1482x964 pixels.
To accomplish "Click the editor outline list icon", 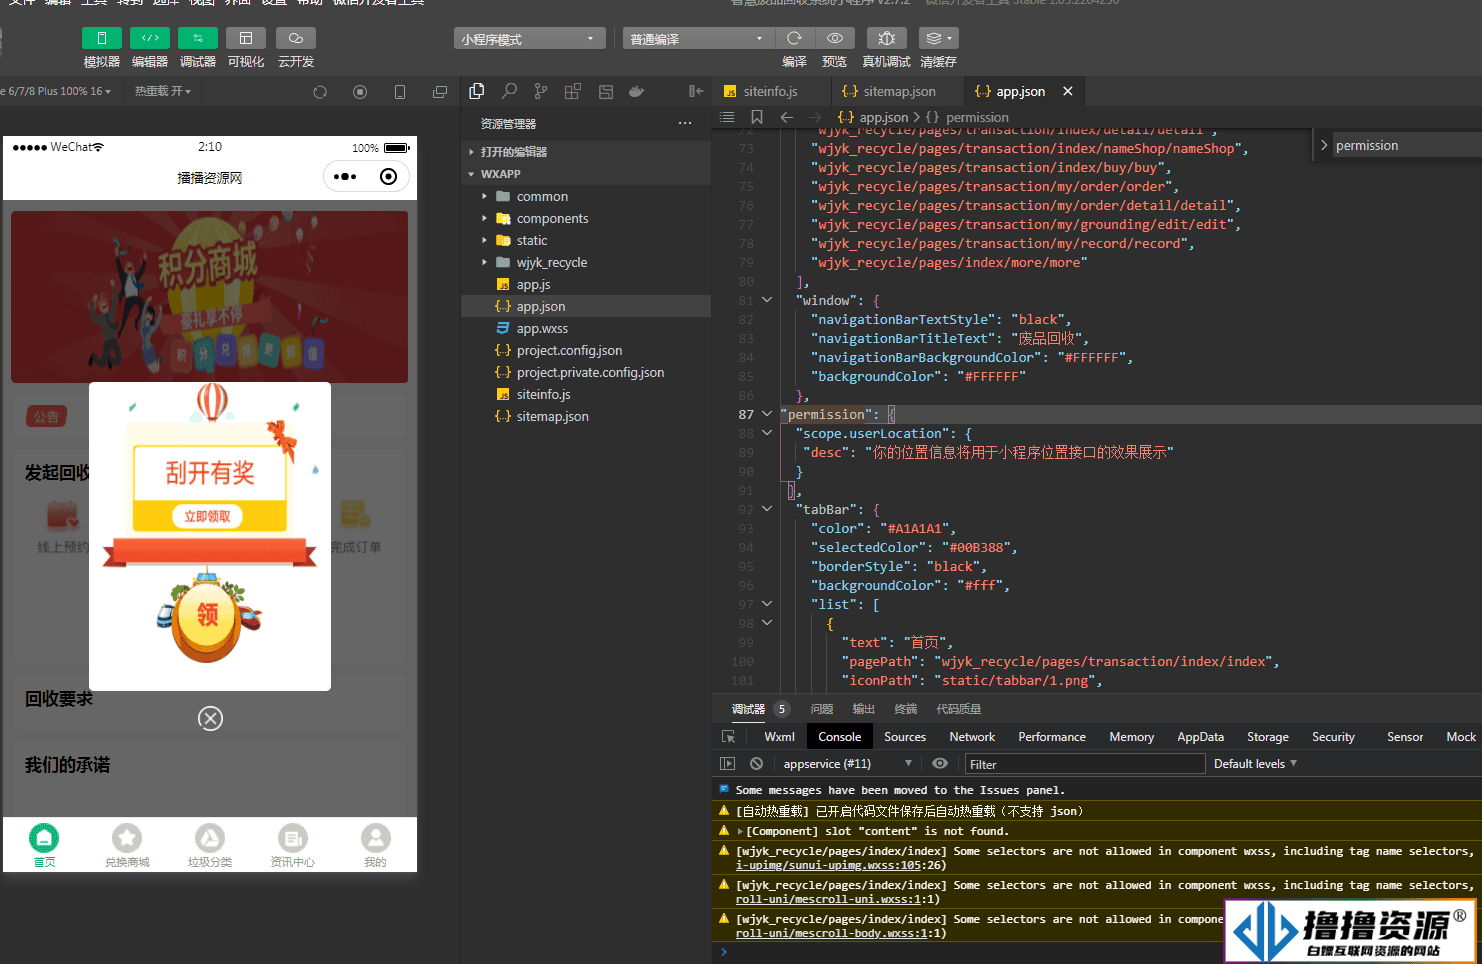I will [x=727, y=117].
